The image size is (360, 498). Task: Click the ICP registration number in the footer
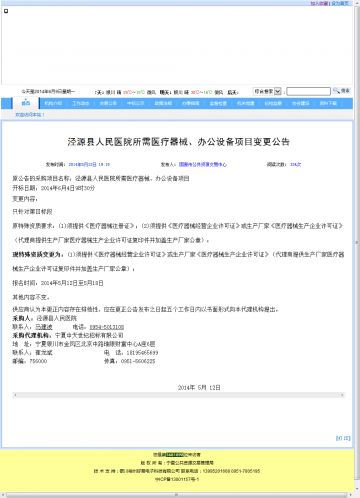coord(177,479)
